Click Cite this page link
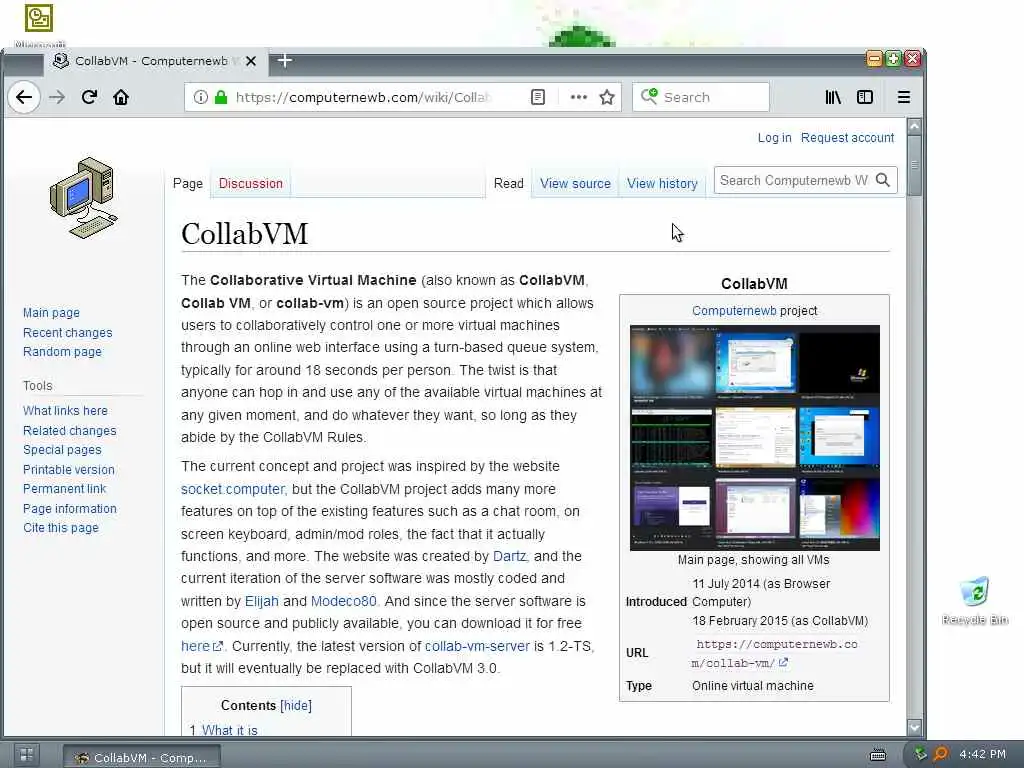Viewport: 1024px width, 768px height. click(x=61, y=528)
